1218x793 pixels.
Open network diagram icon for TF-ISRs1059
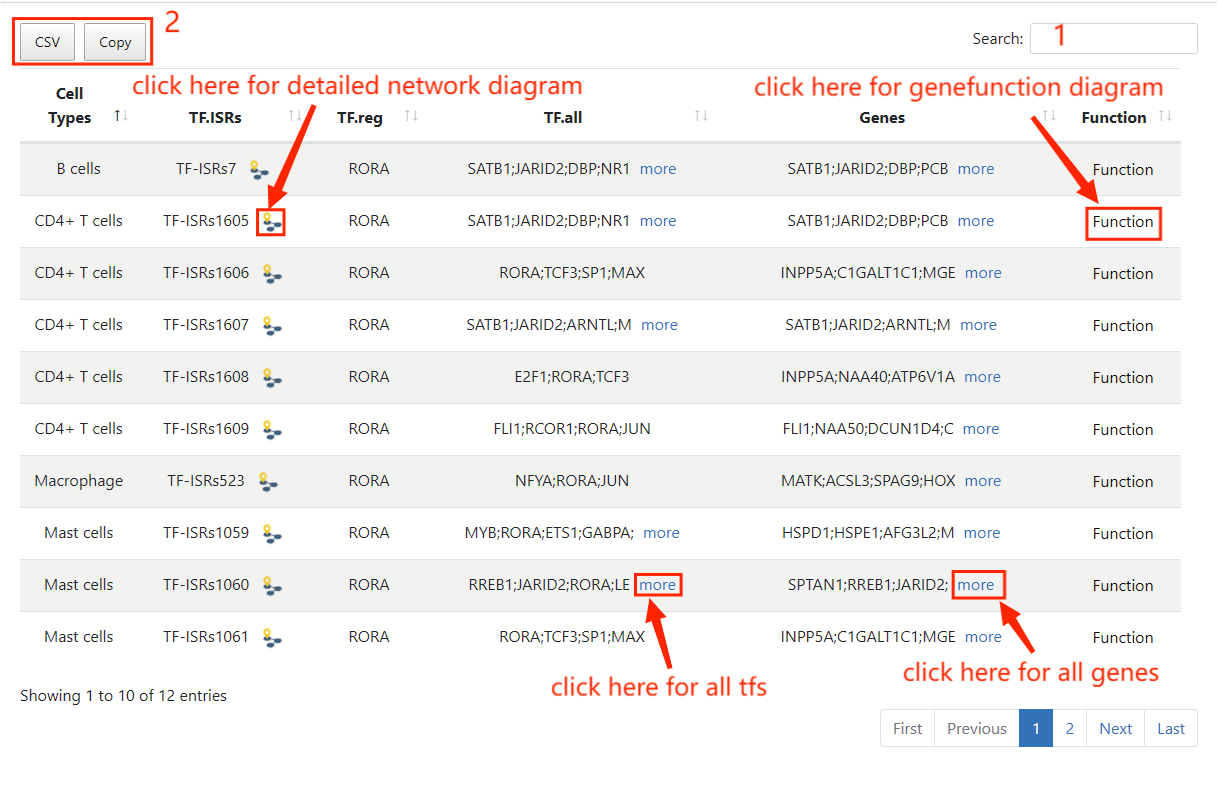coord(271,533)
